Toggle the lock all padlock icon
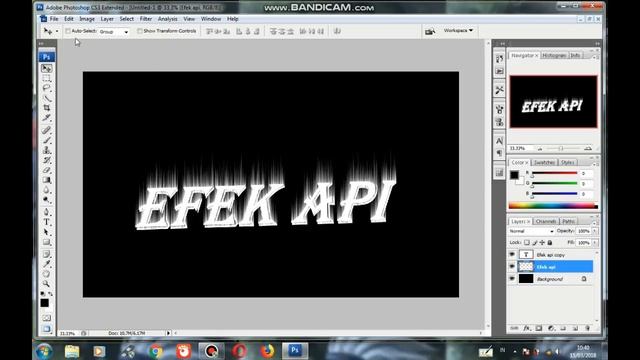This screenshot has width=640, height=360. click(550, 242)
